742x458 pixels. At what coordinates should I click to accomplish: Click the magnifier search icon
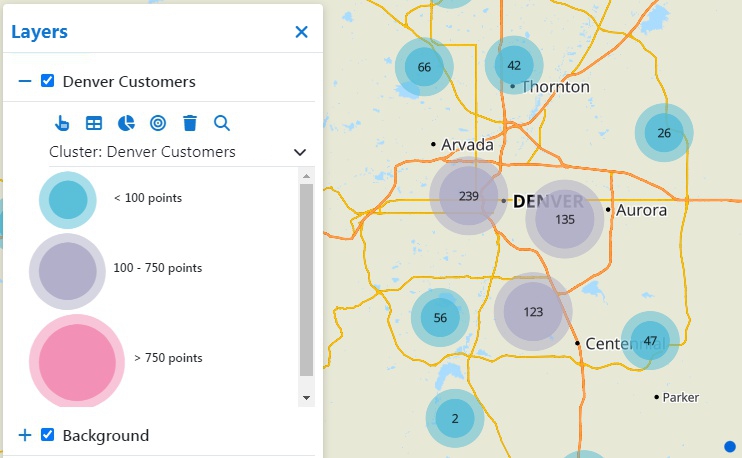[222, 123]
